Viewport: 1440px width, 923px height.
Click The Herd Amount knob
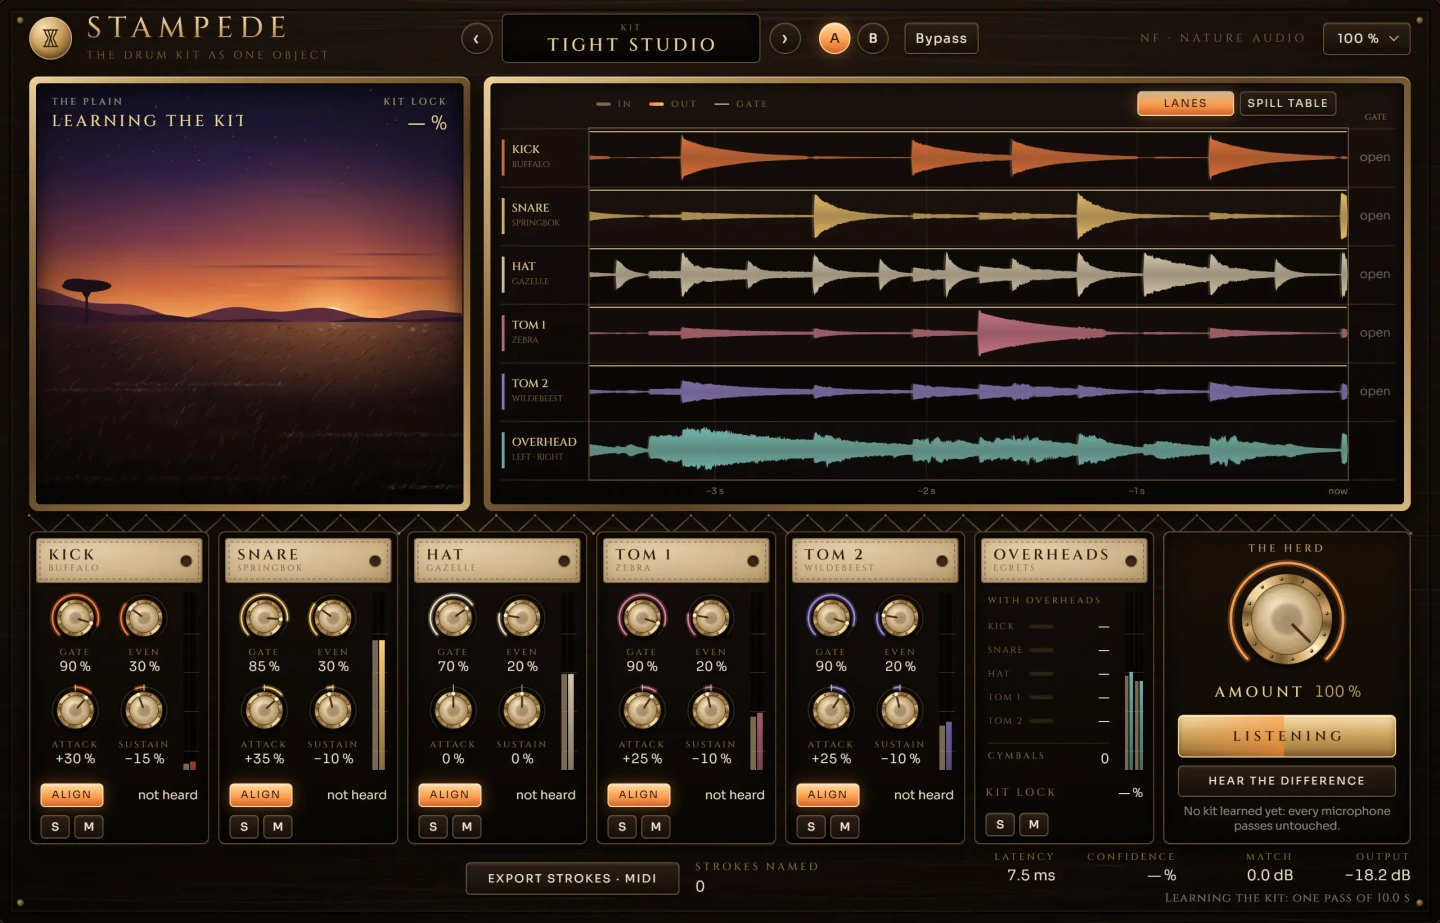(1287, 618)
